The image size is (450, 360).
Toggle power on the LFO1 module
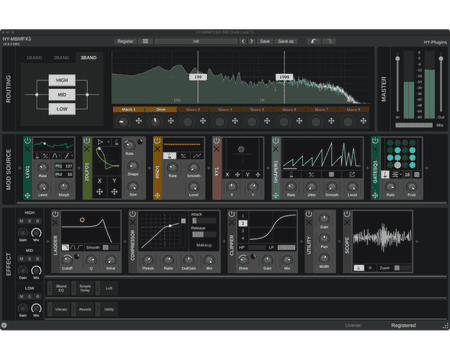(27, 140)
